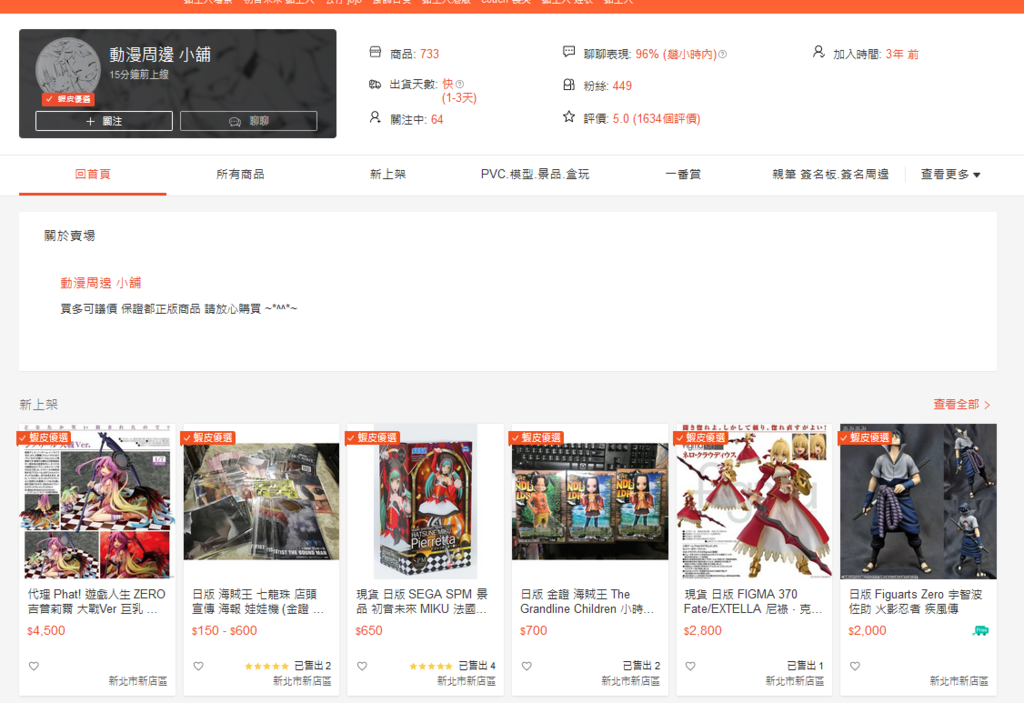
Task: Click the shop avatar image
Action: point(67,69)
